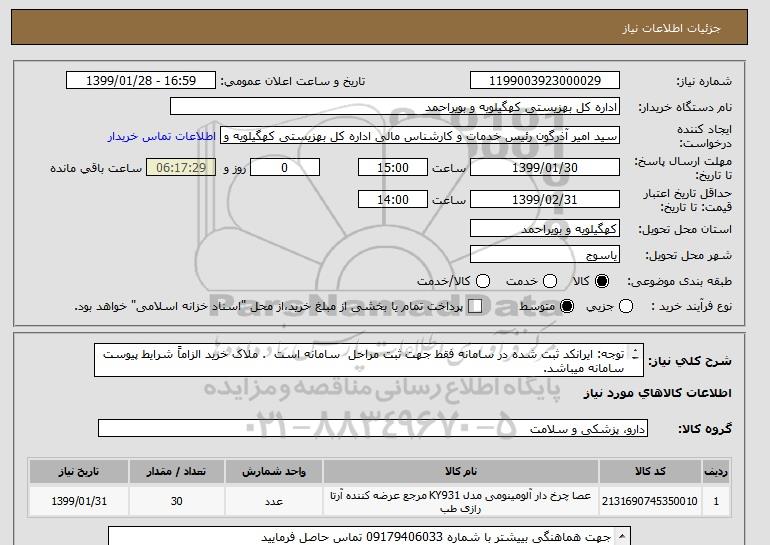Click the unit cell عدد
Viewport: 770px width, 545px height.
(274, 501)
